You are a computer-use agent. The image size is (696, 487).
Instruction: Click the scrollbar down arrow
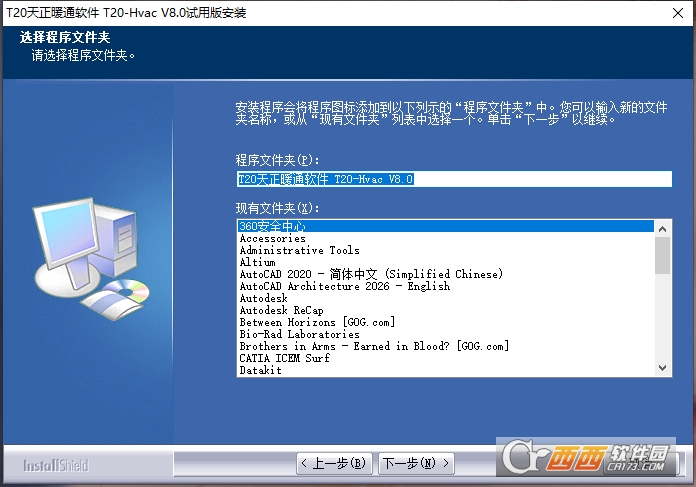[662, 368]
